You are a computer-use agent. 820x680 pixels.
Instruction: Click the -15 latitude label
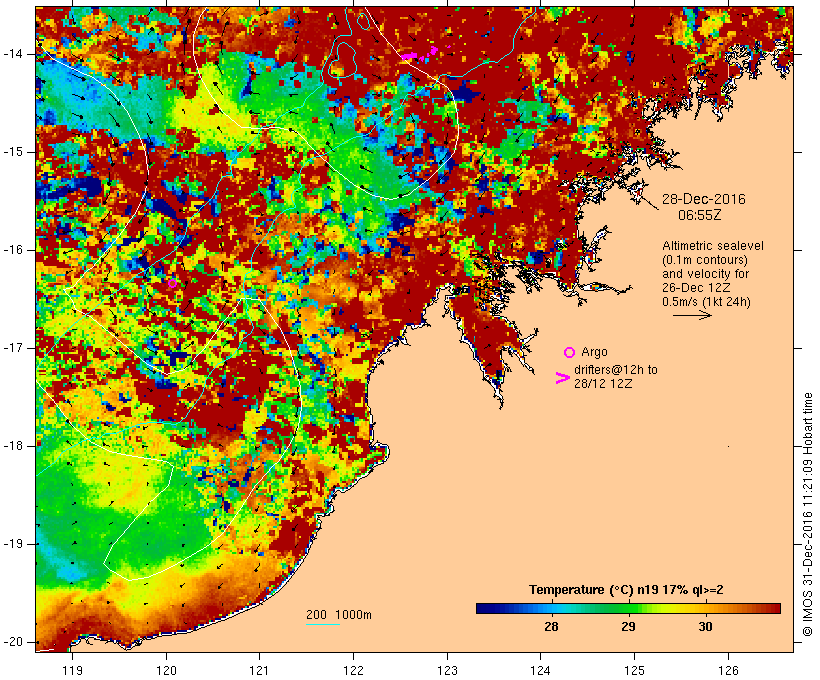click(x=13, y=152)
